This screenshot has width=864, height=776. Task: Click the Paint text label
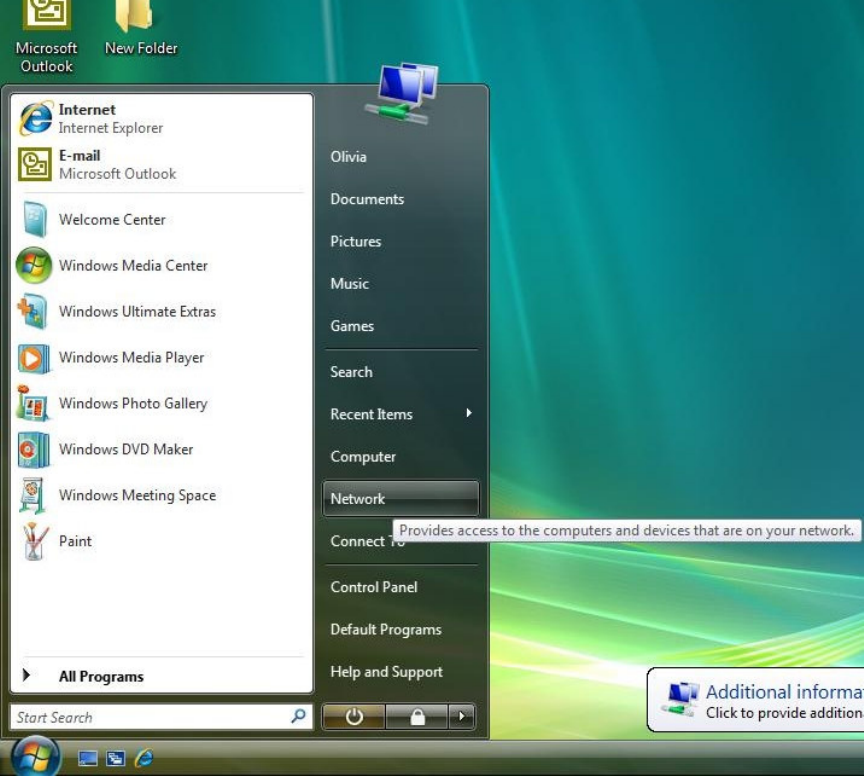75,541
